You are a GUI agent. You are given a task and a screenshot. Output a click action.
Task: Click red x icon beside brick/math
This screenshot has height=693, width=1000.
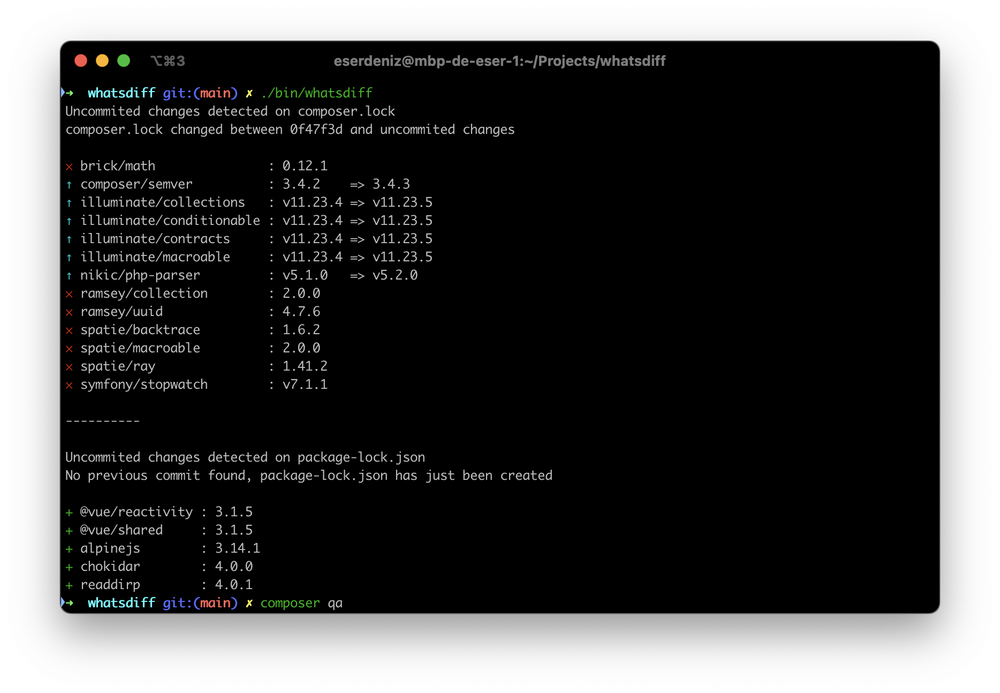(x=70, y=167)
